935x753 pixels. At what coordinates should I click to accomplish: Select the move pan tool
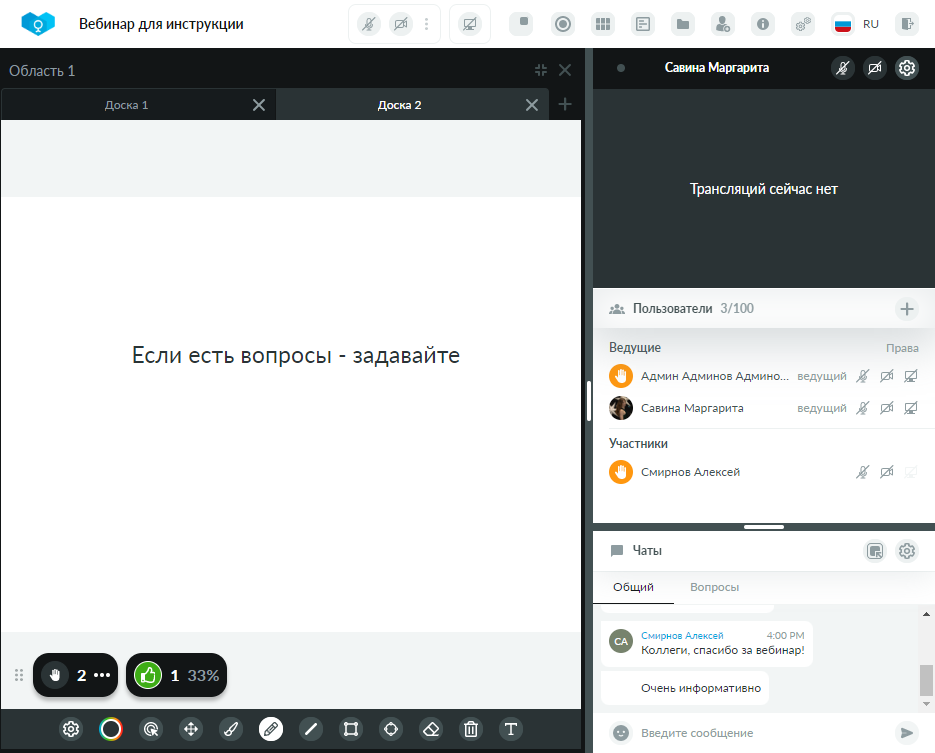[191, 729]
